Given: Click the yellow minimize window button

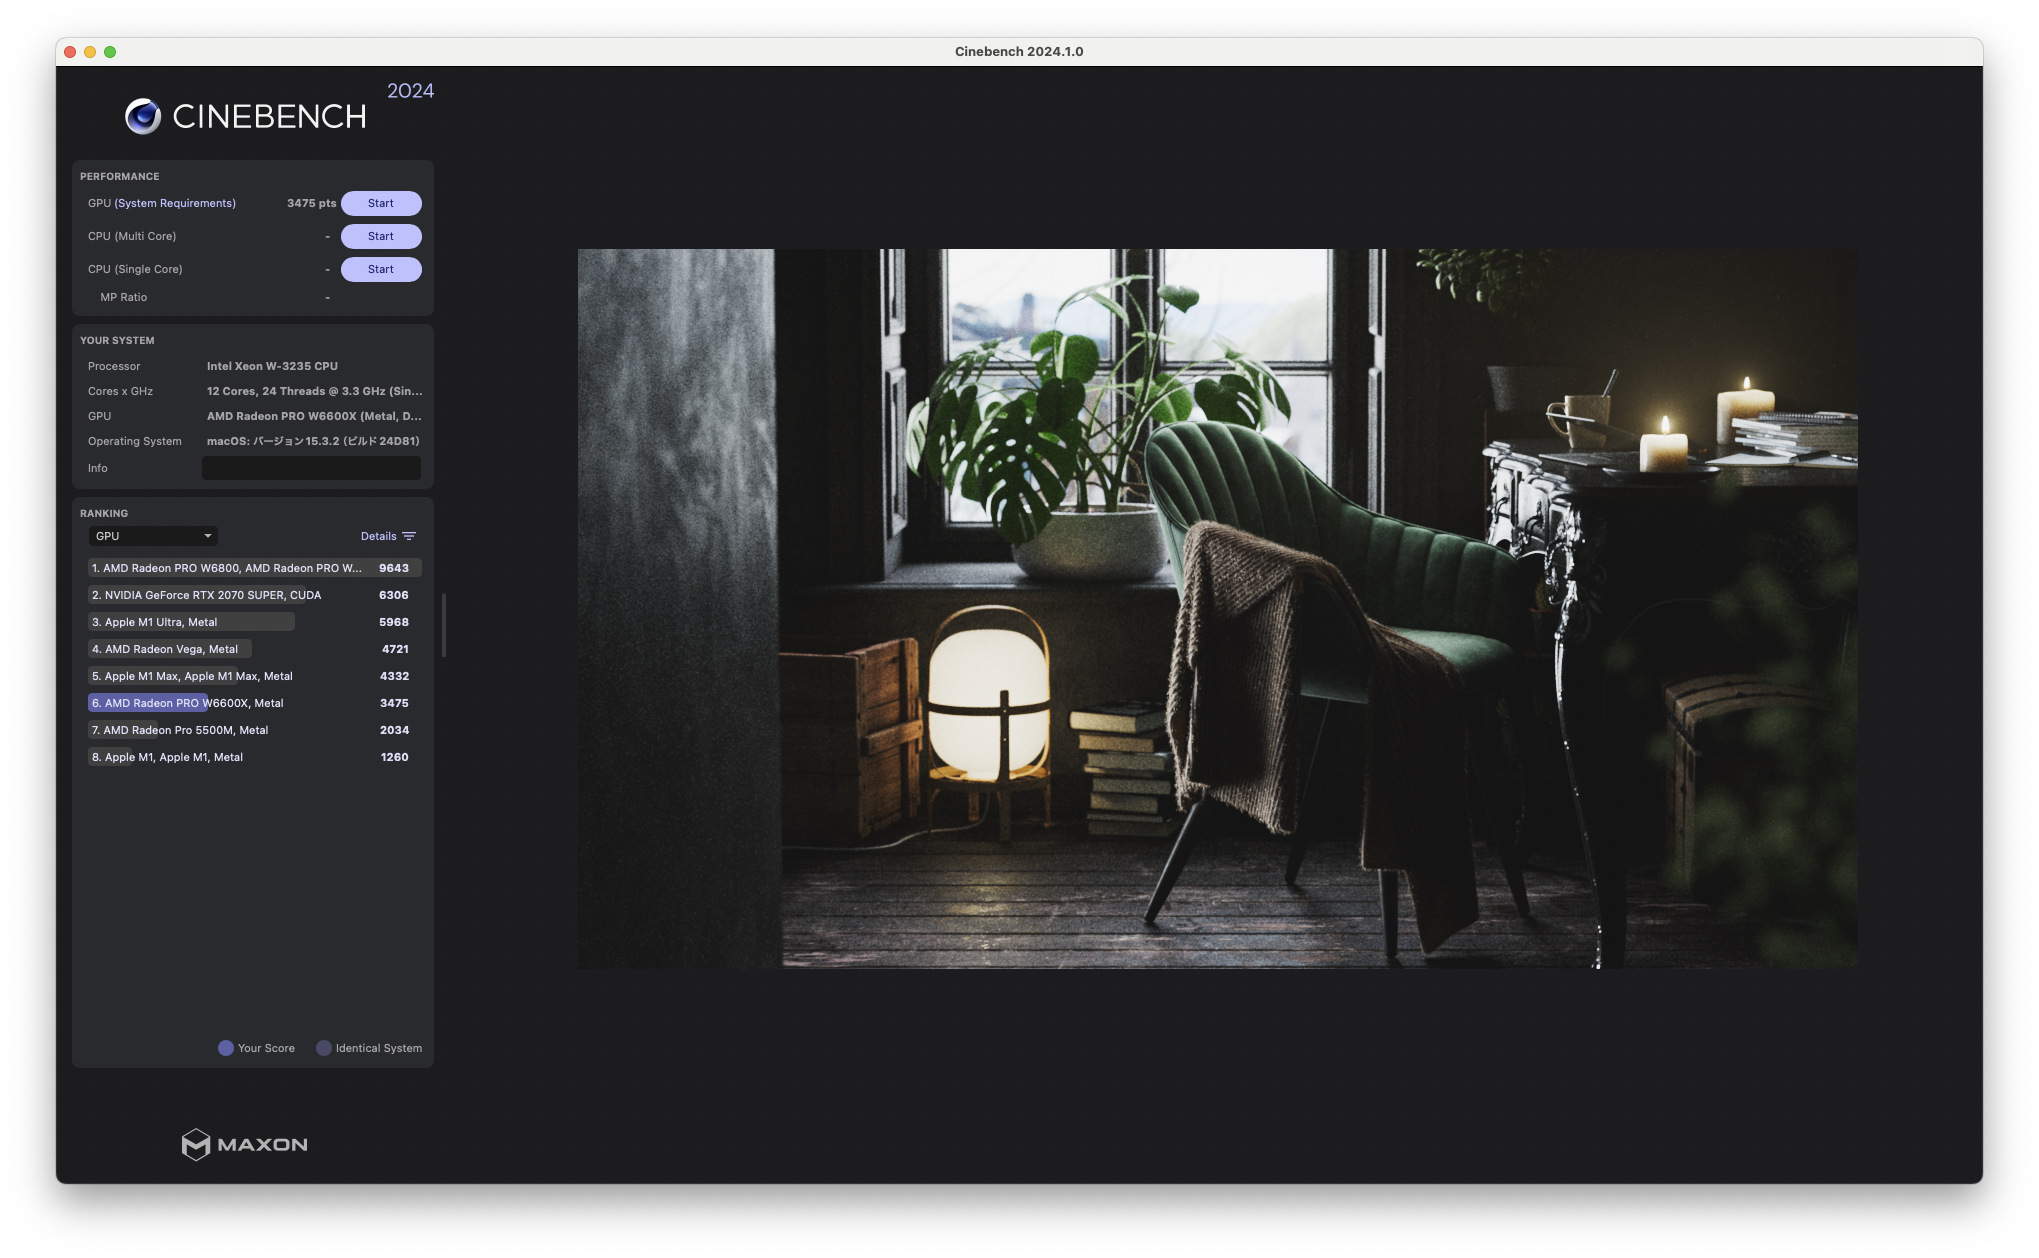Looking at the screenshot, I should tap(90, 52).
